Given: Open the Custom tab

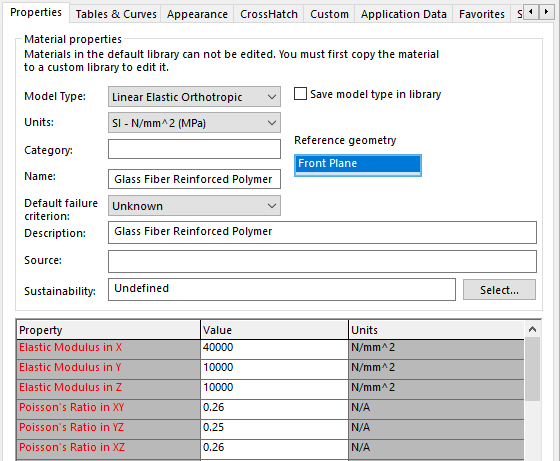Looking at the screenshot, I should (x=329, y=14).
